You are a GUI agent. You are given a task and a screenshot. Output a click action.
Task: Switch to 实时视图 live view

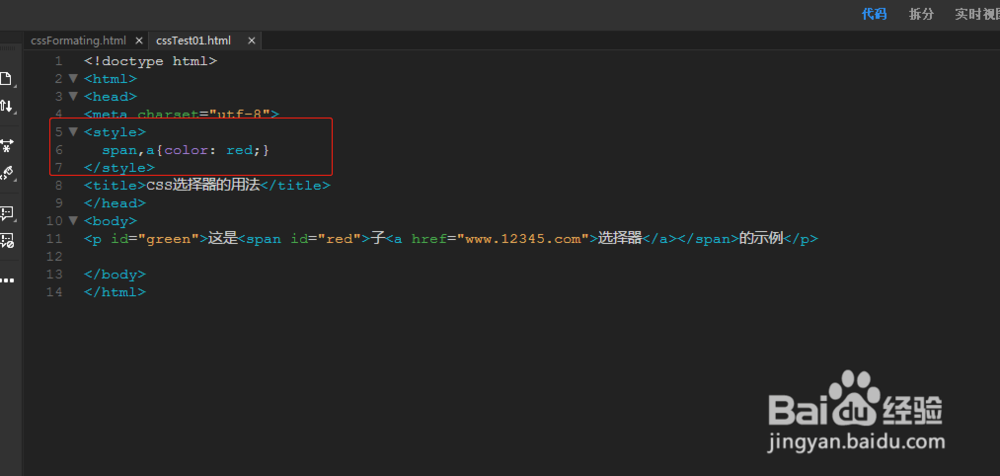pos(977,14)
